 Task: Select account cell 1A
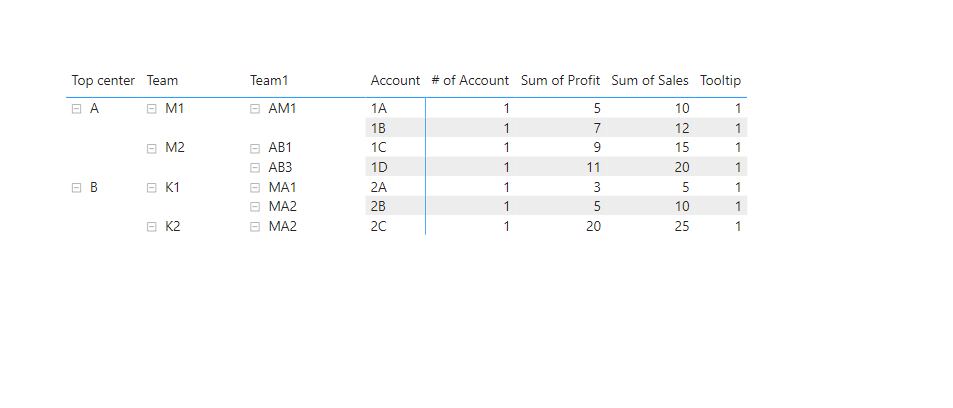pos(395,108)
